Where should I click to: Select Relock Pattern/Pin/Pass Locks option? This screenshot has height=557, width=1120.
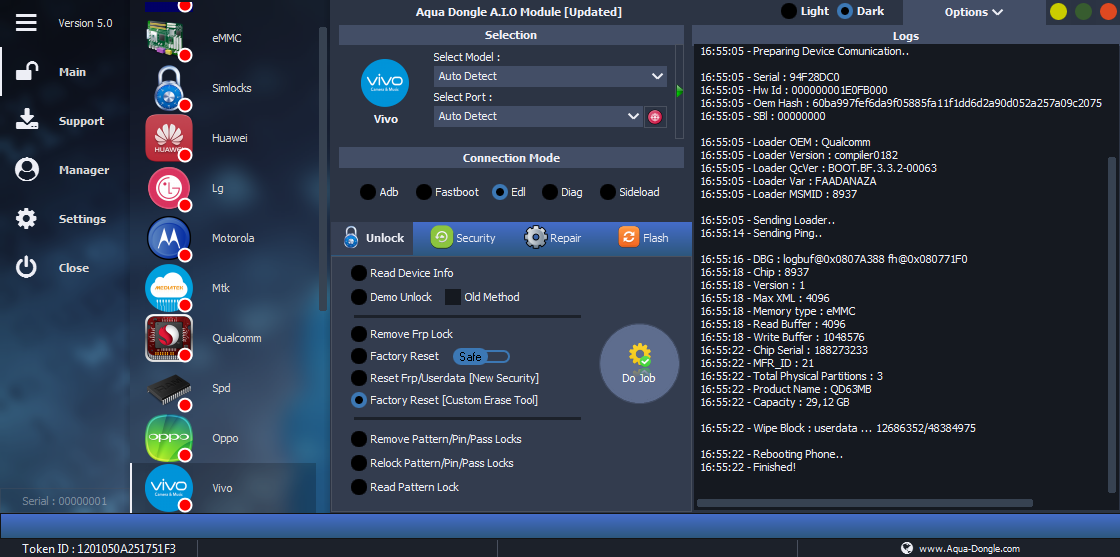click(x=432, y=463)
